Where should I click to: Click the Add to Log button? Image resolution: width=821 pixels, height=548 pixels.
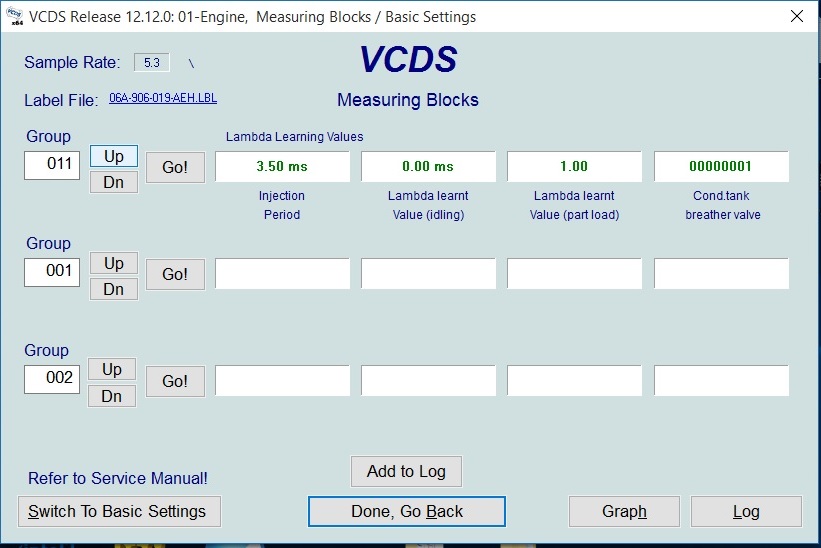point(406,471)
